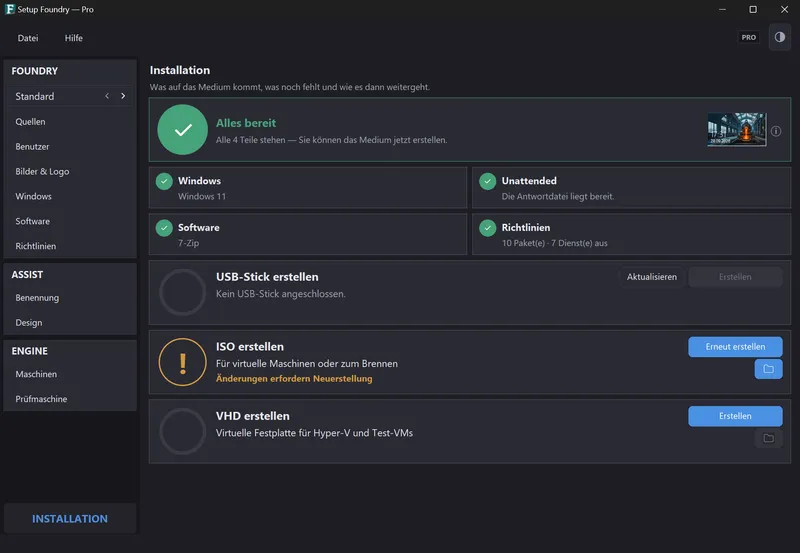Click Aktualisieren to refresh USB sticks
The image size is (800, 553).
(652, 277)
